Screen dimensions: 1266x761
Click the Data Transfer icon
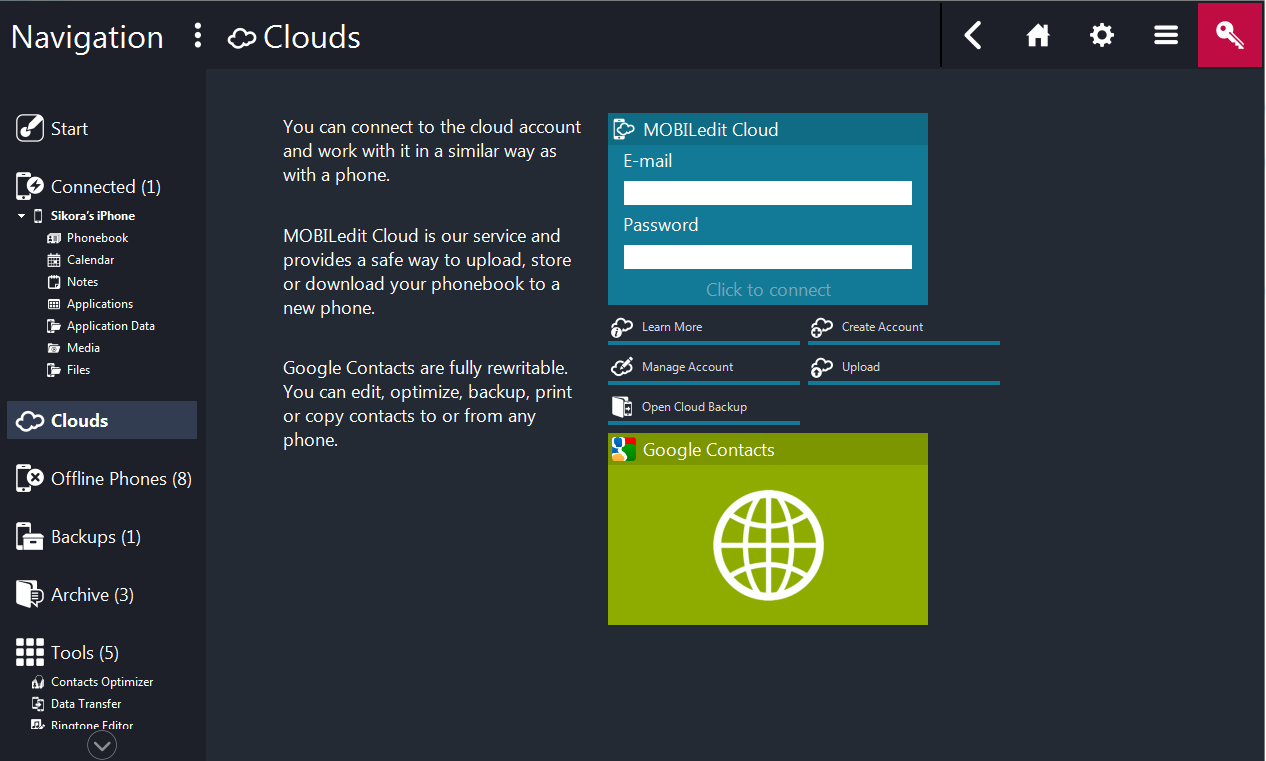coord(38,704)
